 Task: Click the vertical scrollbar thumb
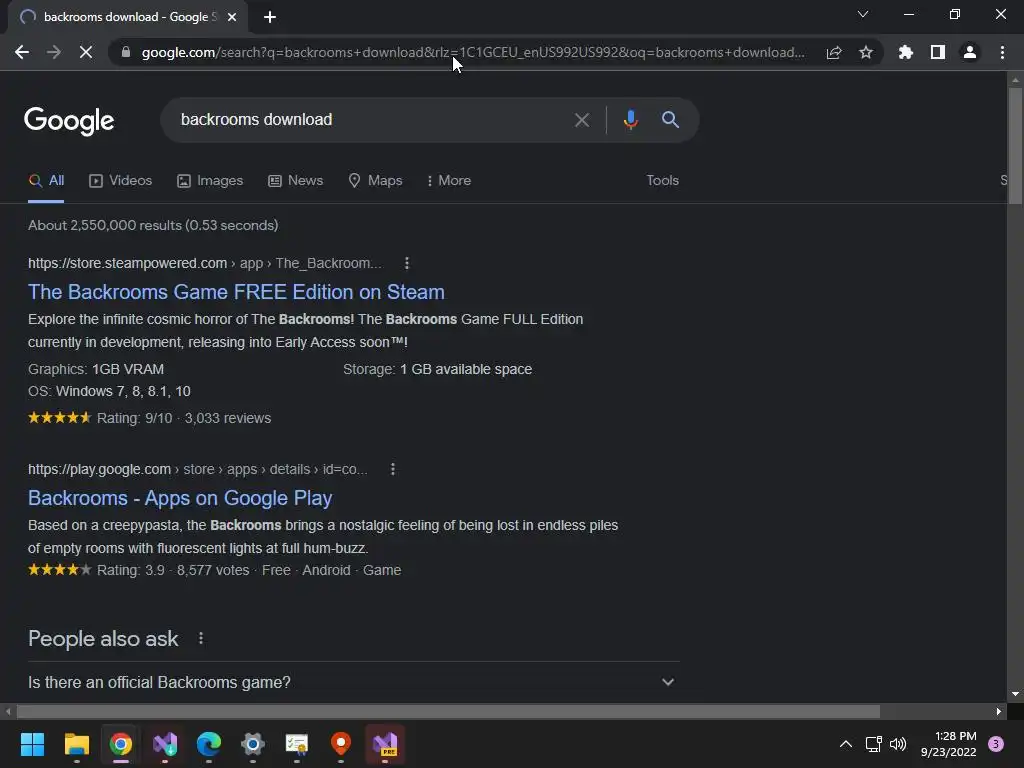pyautogui.click(x=1015, y=146)
